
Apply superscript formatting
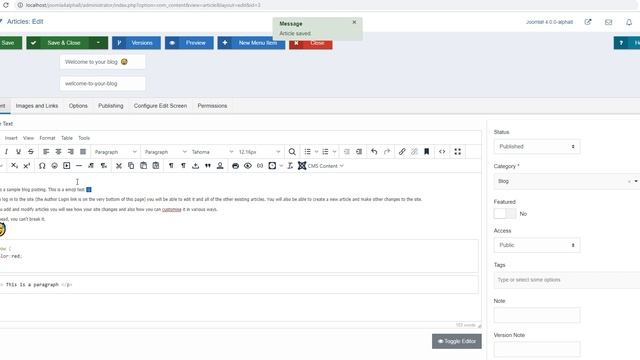click(27, 166)
